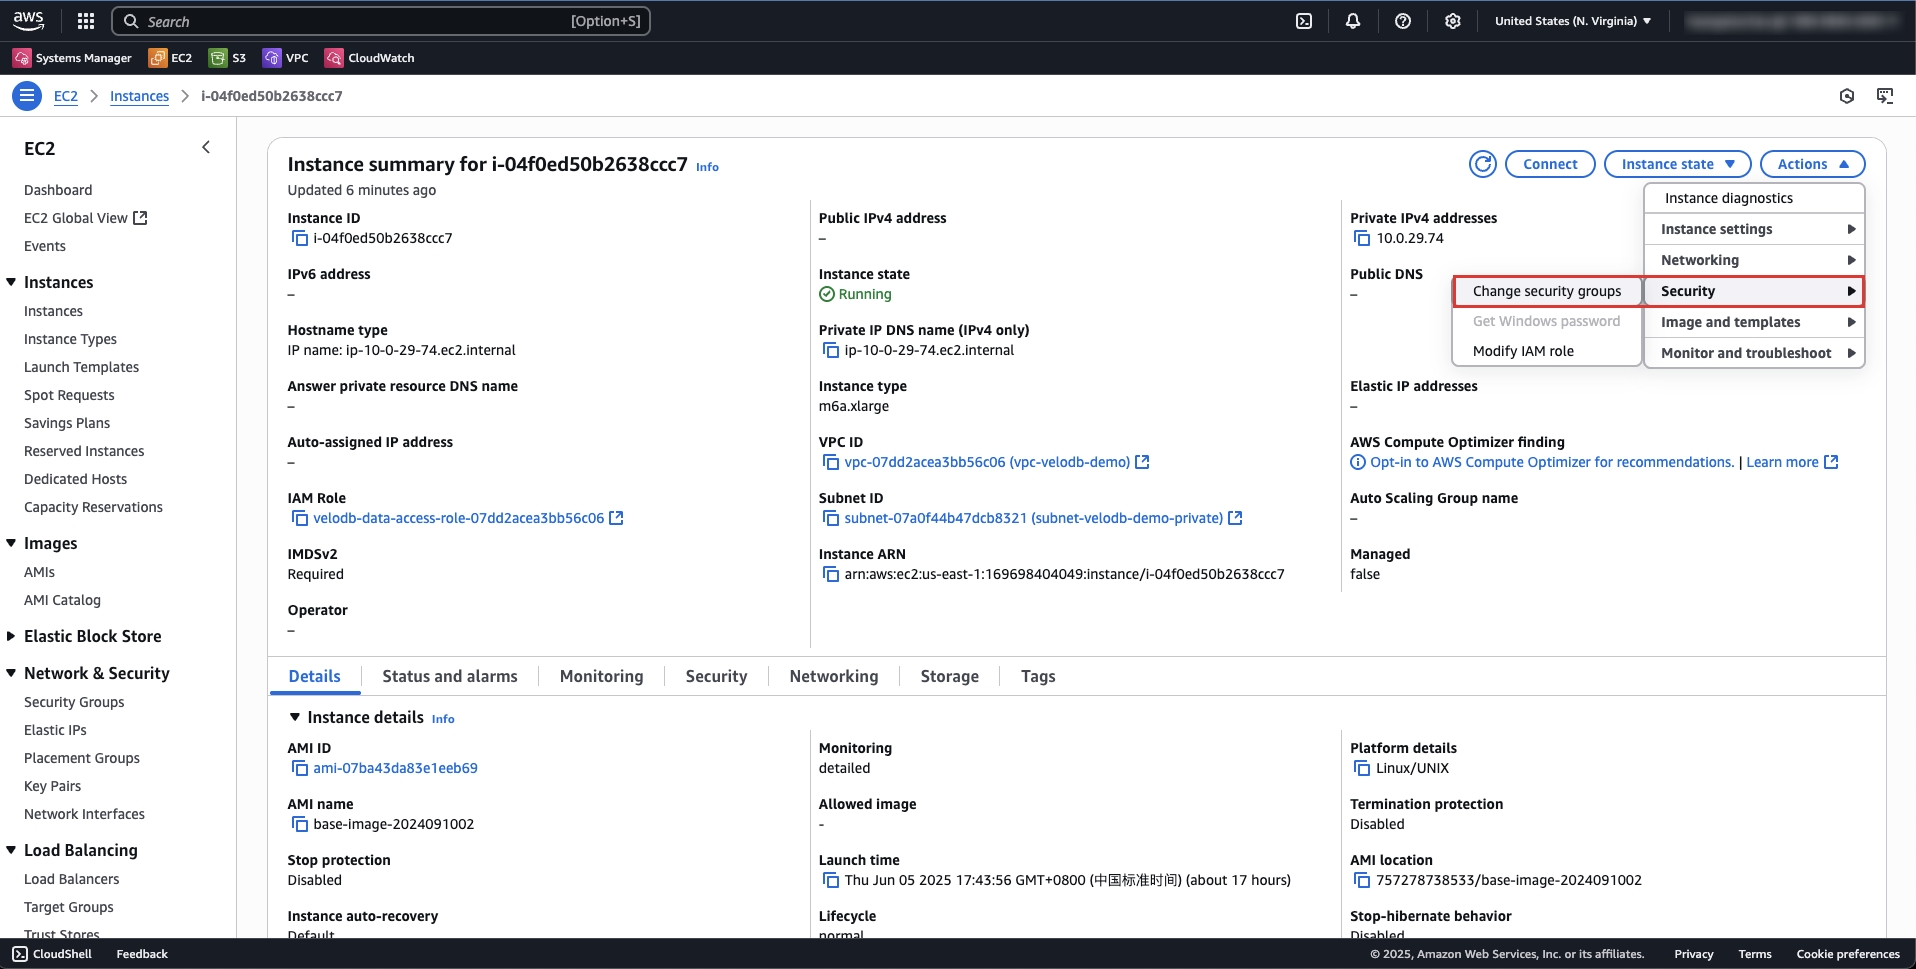Copy the Launch time value
The image size is (1916, 969).
point(830,880)
